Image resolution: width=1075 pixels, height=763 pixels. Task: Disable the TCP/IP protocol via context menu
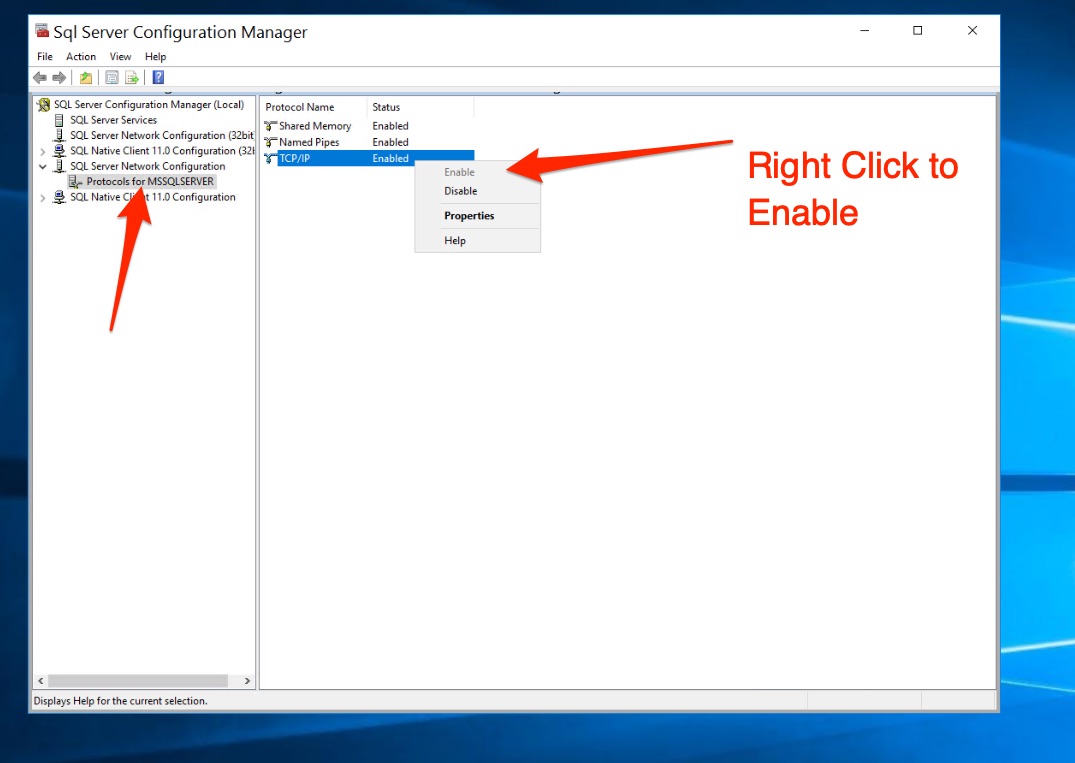tap(460, 191)
